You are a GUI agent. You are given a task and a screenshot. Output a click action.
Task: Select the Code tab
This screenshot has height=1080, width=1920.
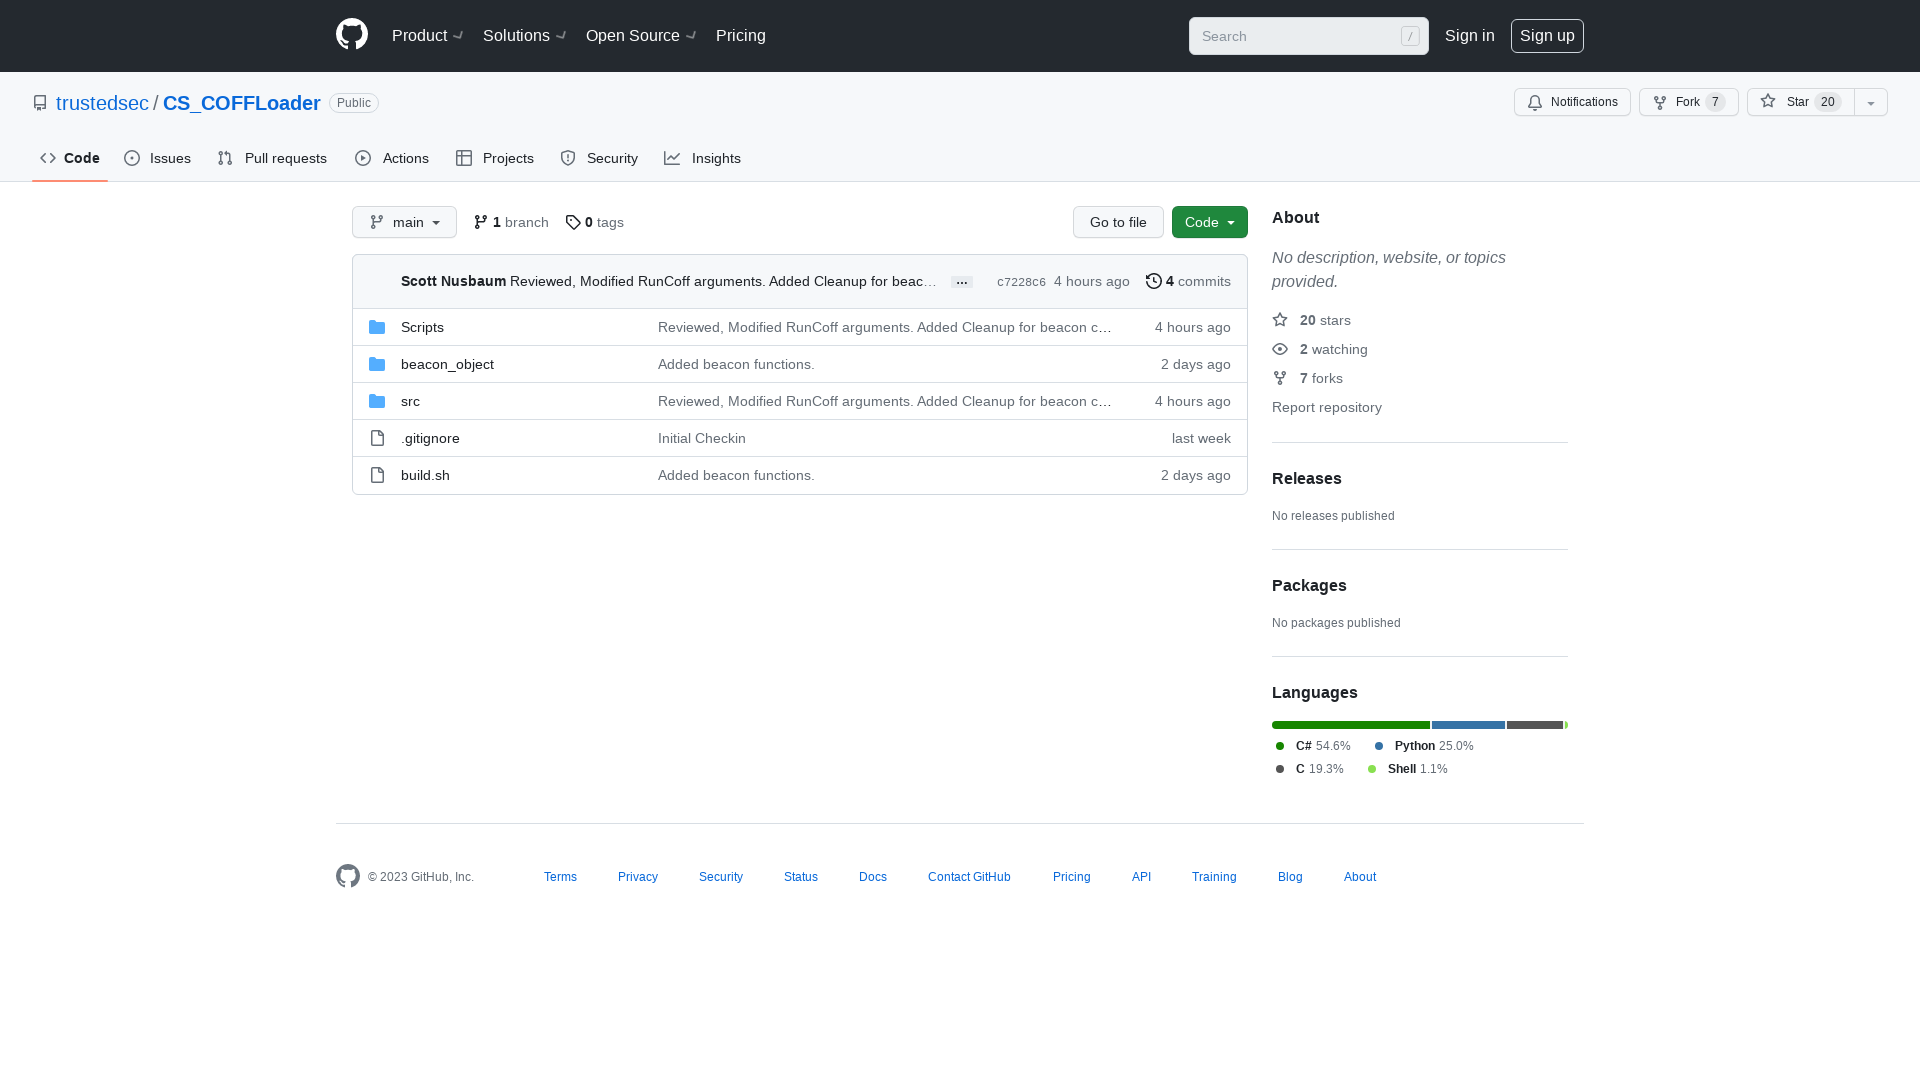69,158
